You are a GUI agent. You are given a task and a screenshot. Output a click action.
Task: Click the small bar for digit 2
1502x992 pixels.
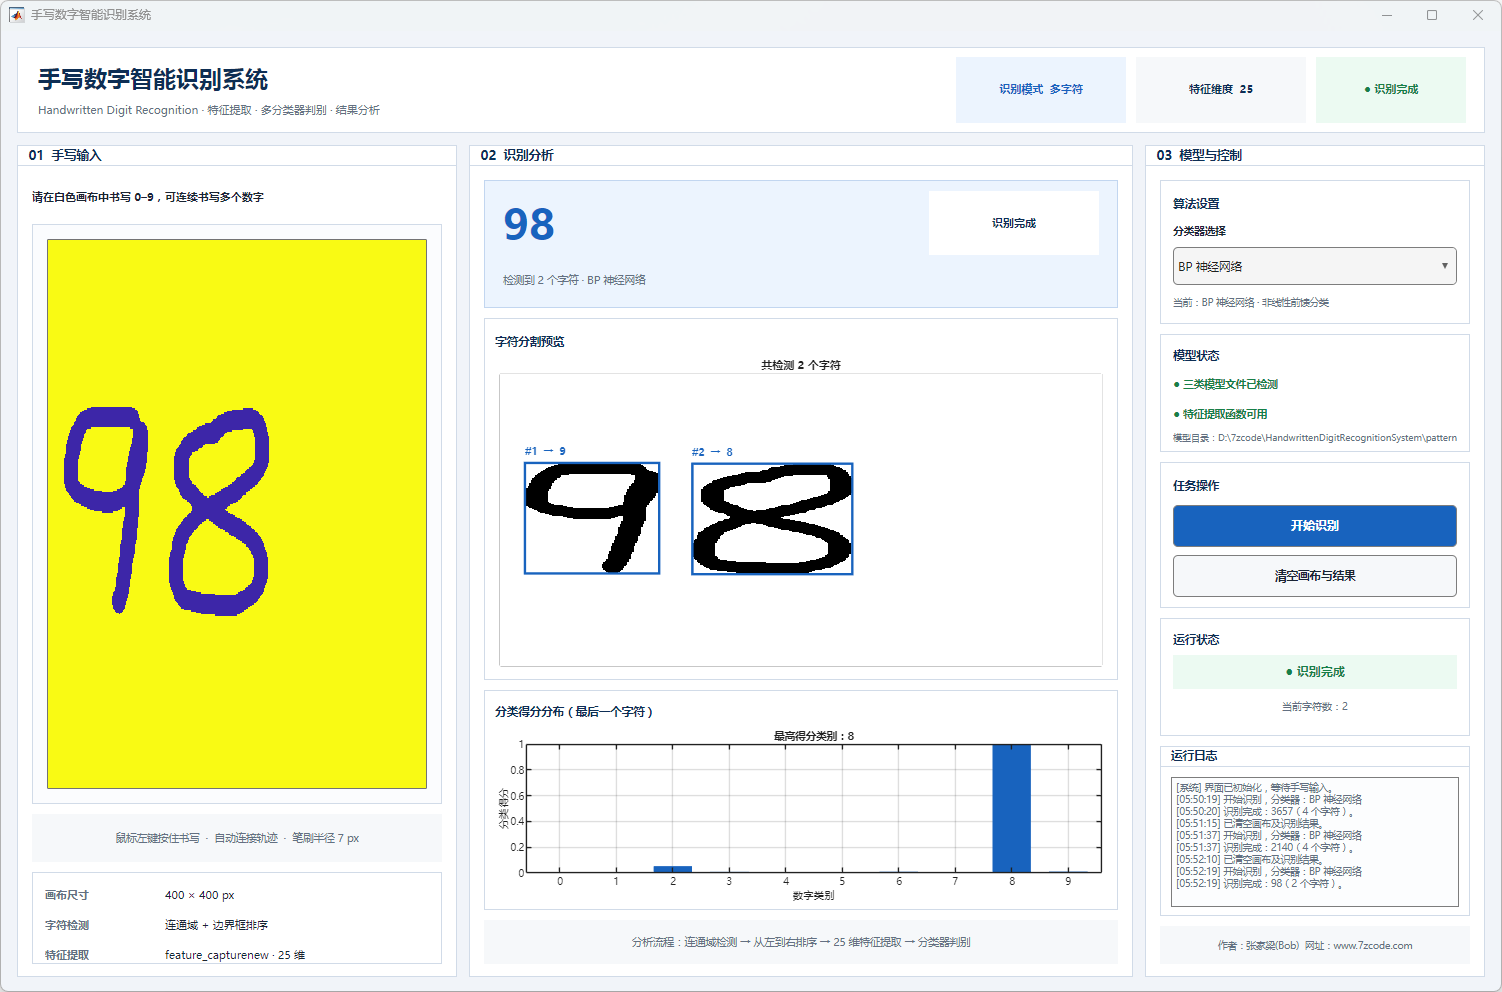pos(673,869)
